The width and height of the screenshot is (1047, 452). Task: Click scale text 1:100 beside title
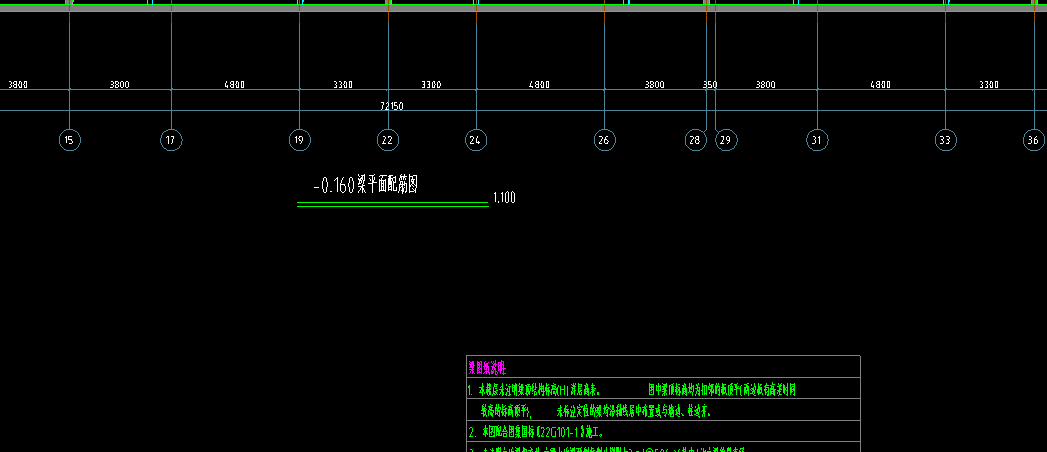[x=504, y=198]
